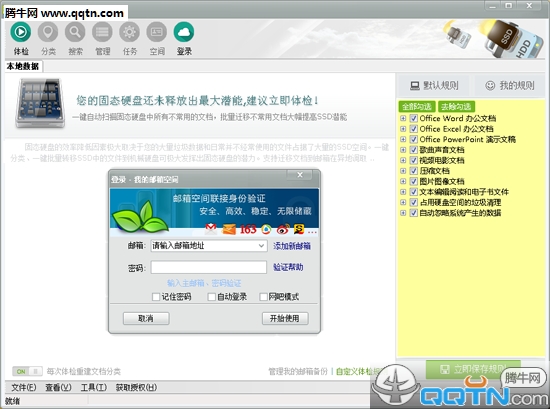This screenshot has height=409, width=550.
Task: Switch to the 我的规则 tab
Action: pyautogui.click(x=510, y=85)
